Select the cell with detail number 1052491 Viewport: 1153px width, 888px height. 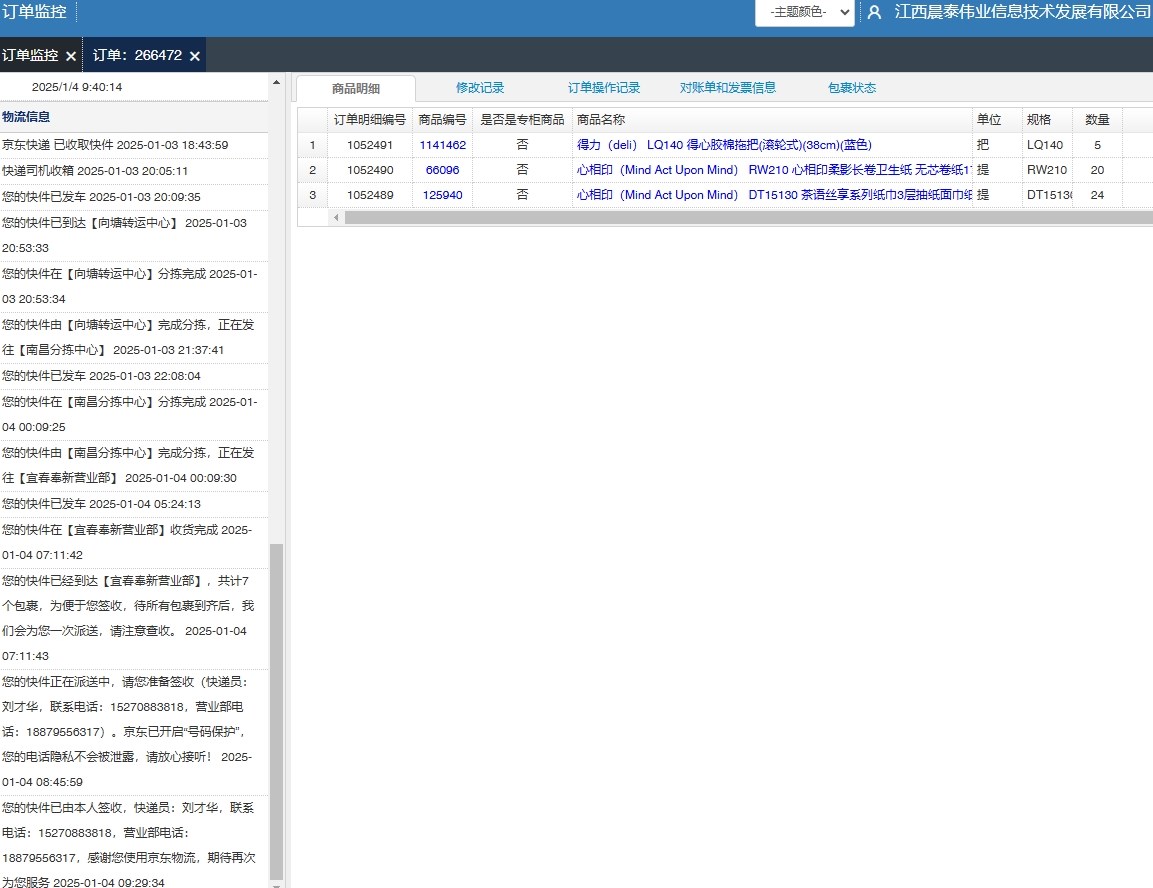tap(370, 145)
